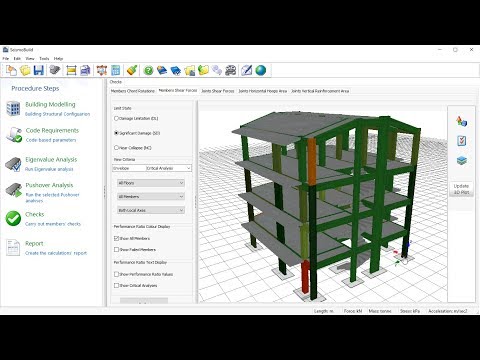Viewport: 480px width, 360px height.
Task: Open the Code Requirements step link
Action: (x=52, y=130)
